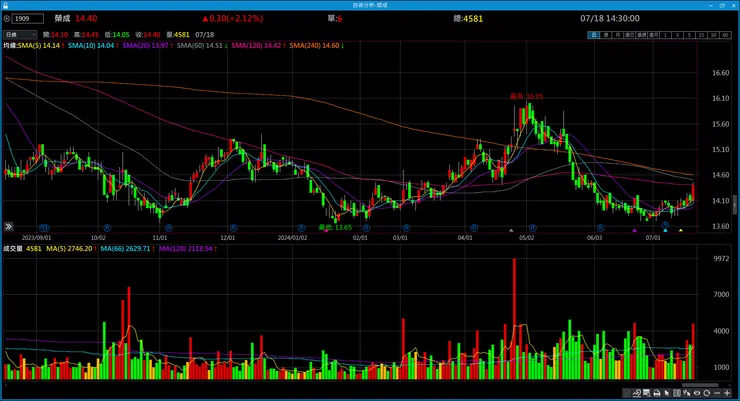Click the month marker circle near 07/01
740x401 pixels.
665,225
